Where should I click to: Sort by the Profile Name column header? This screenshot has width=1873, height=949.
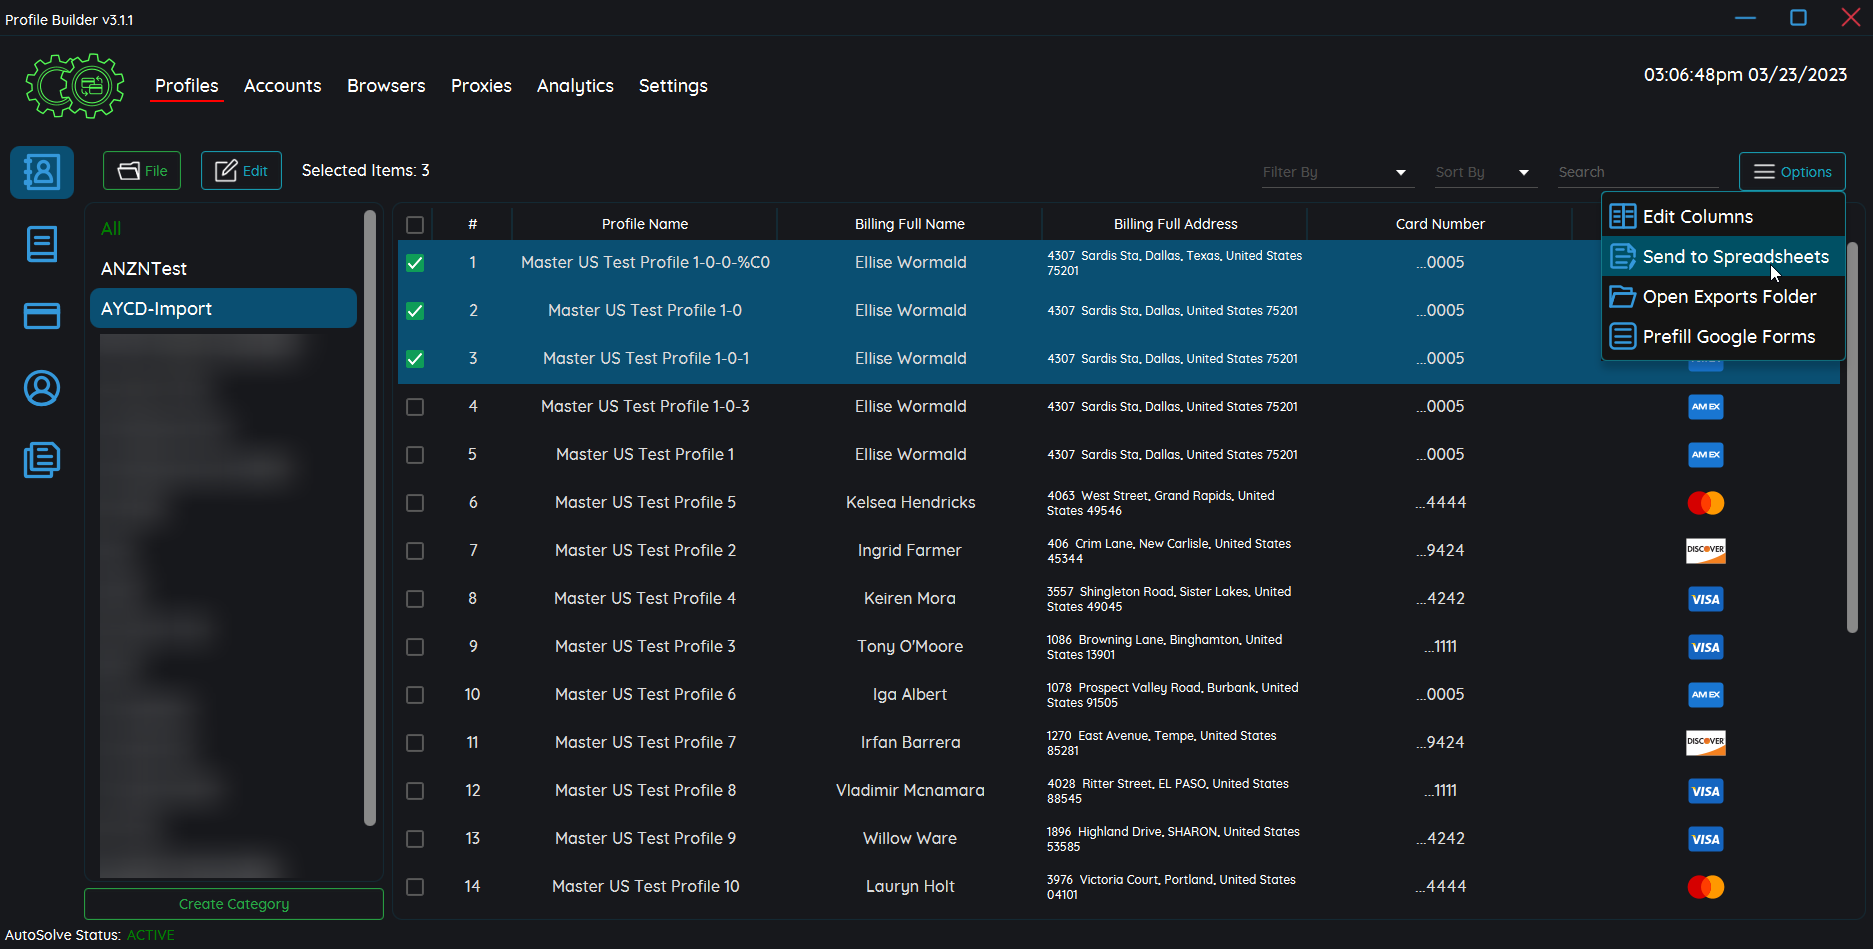[x=645, y=224]
